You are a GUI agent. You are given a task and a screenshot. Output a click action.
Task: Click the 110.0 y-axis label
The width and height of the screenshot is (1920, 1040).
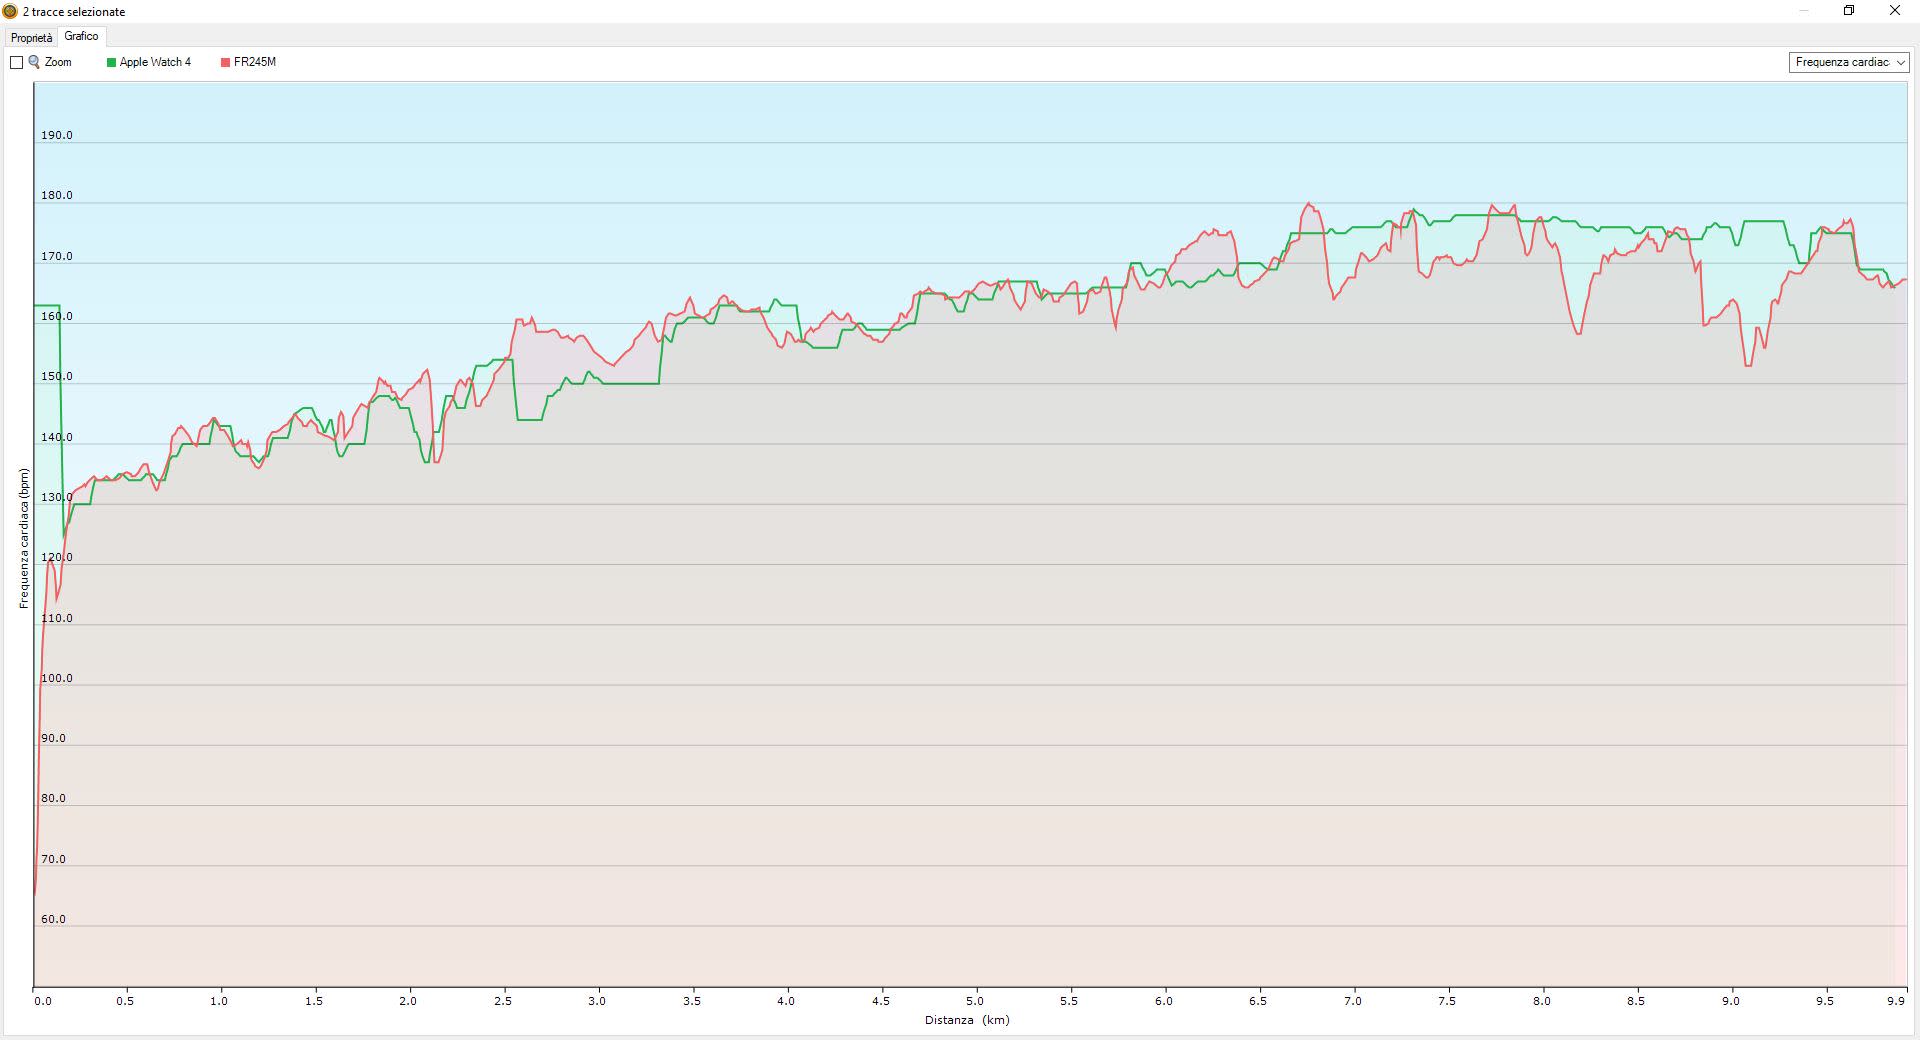56,618
